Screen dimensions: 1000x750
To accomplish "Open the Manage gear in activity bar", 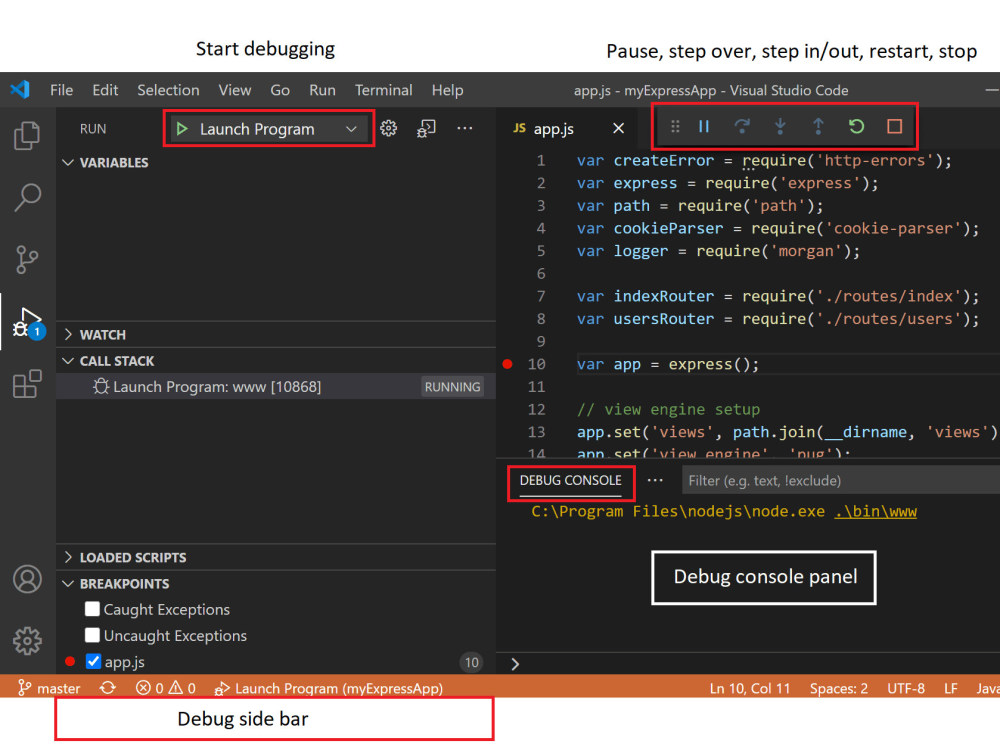I will click(x=27, y=640).
